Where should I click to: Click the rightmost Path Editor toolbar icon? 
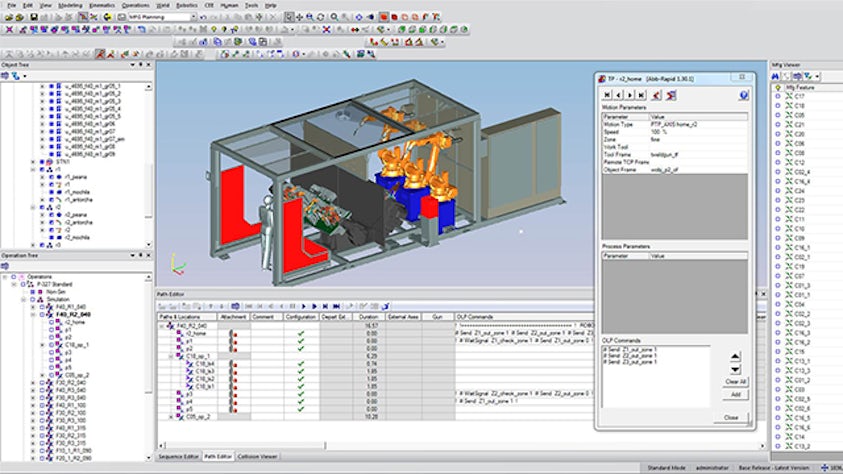385,306
